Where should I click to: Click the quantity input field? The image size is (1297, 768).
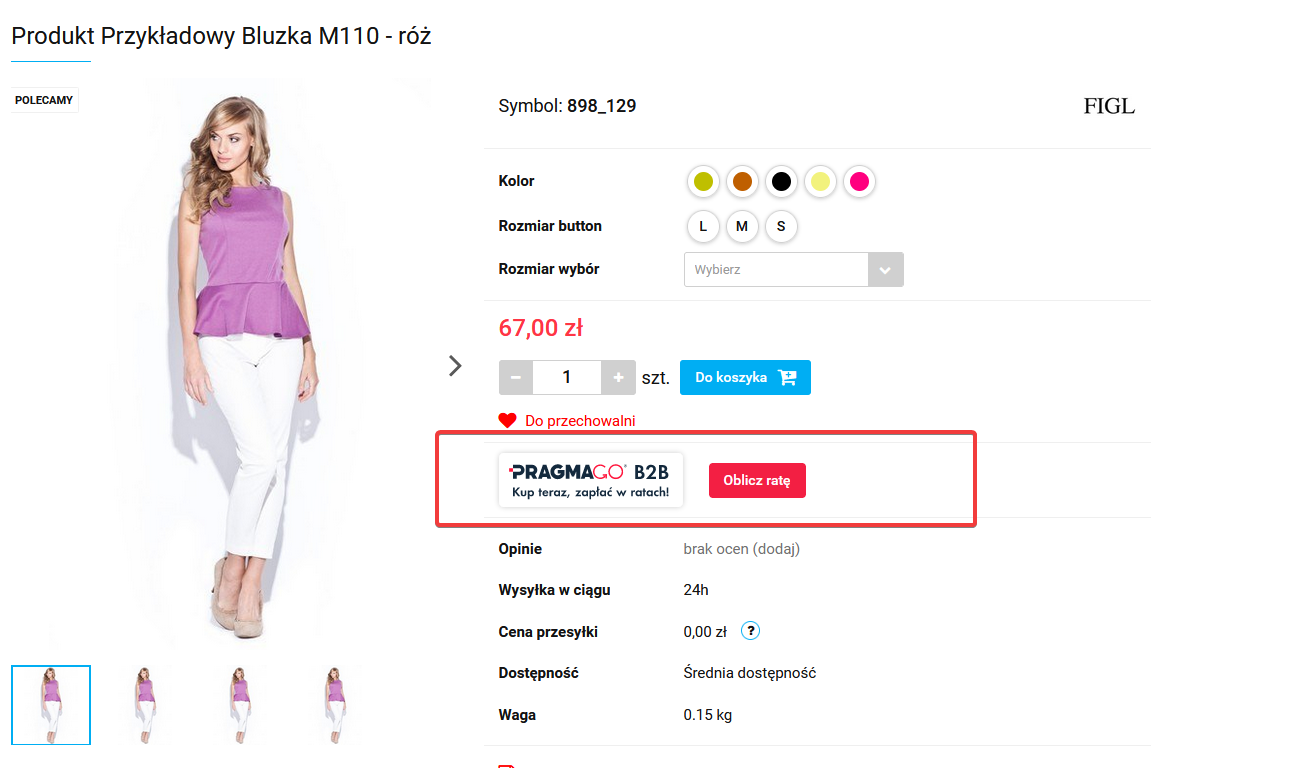(x=567, y=377)
